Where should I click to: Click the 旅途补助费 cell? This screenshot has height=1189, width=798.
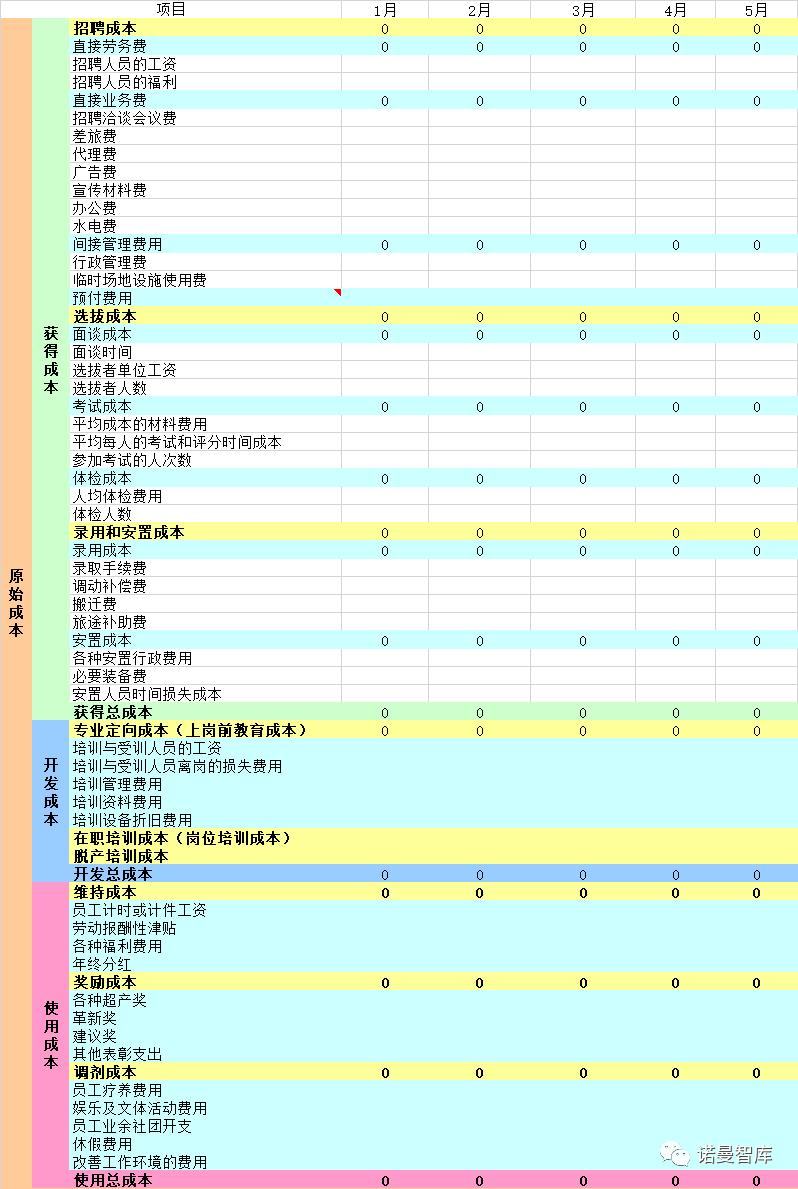(x=206, y=623)
